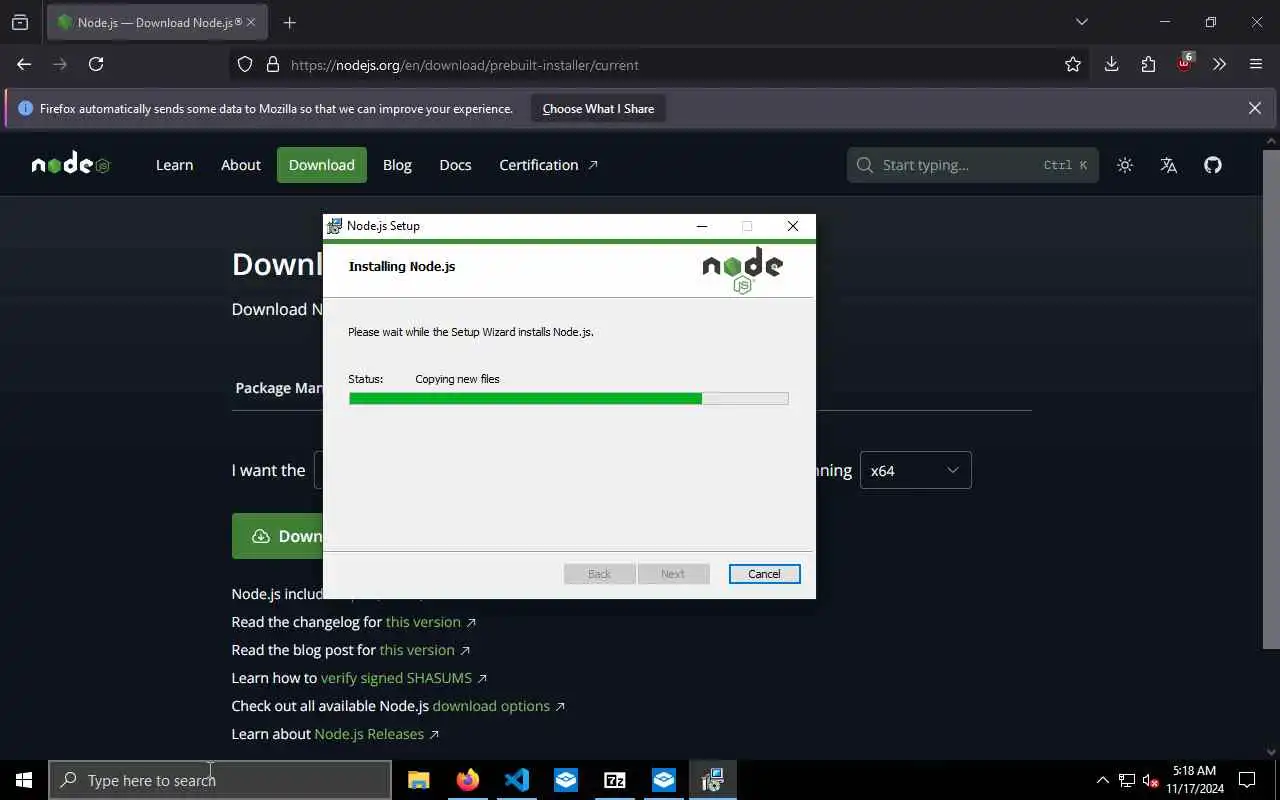Open the language translate icon
The width and height of the screenshot is (1280, 800).
click(1168, 165)
